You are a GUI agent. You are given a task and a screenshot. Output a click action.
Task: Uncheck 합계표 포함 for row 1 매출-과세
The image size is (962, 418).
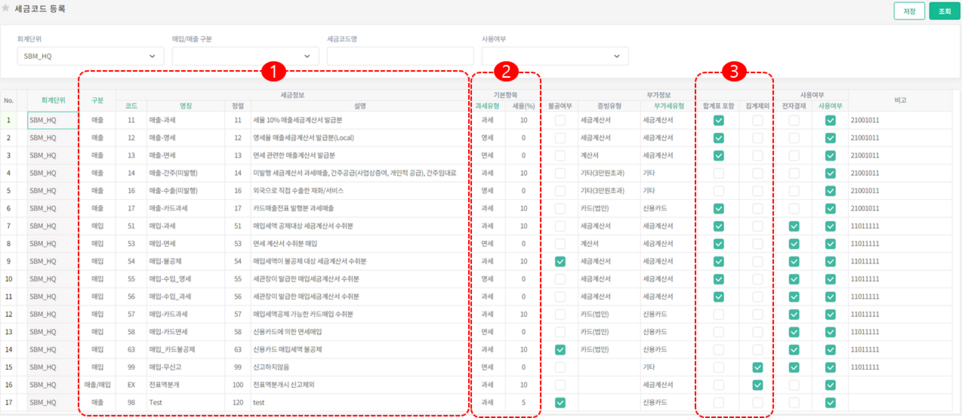[718, 120]
